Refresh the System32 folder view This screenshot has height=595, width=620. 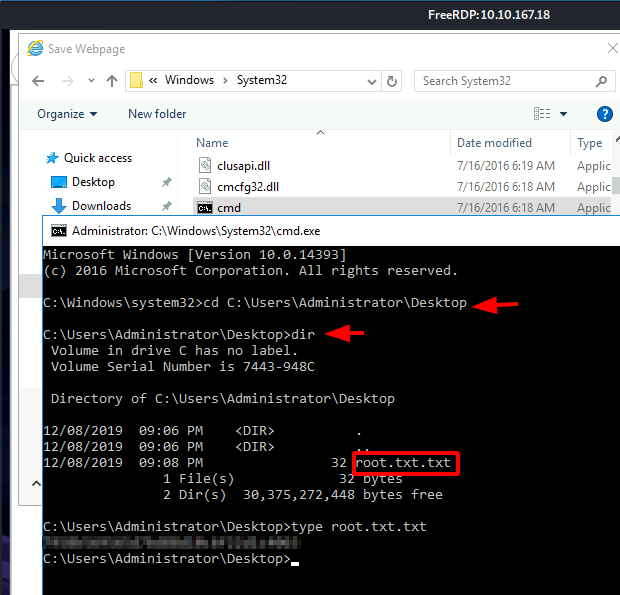tap(392, 81)
